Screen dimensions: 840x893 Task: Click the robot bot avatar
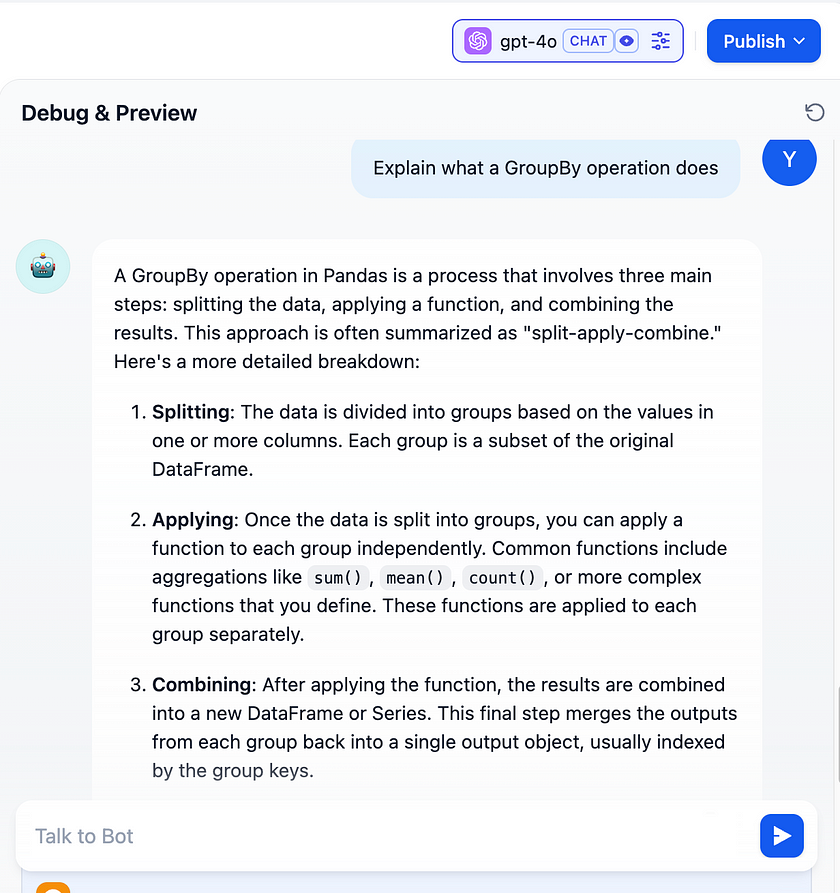[43, 267]
